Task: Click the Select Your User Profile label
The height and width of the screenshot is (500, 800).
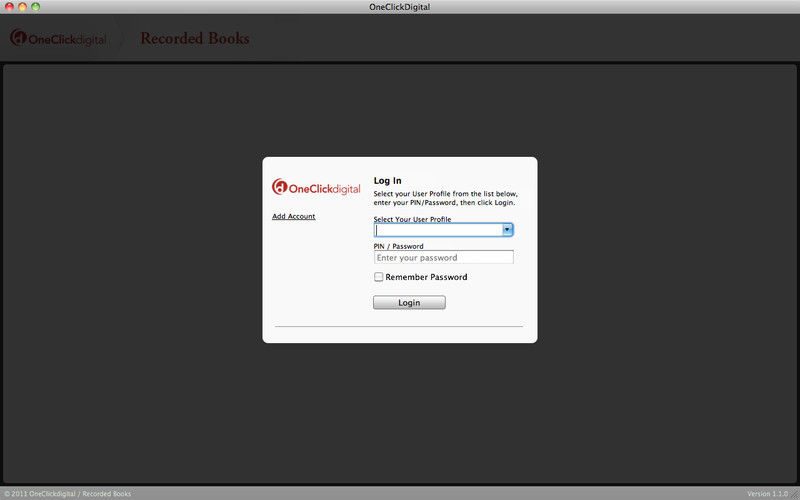Action: pyautogui.click(x=412, y=219)
